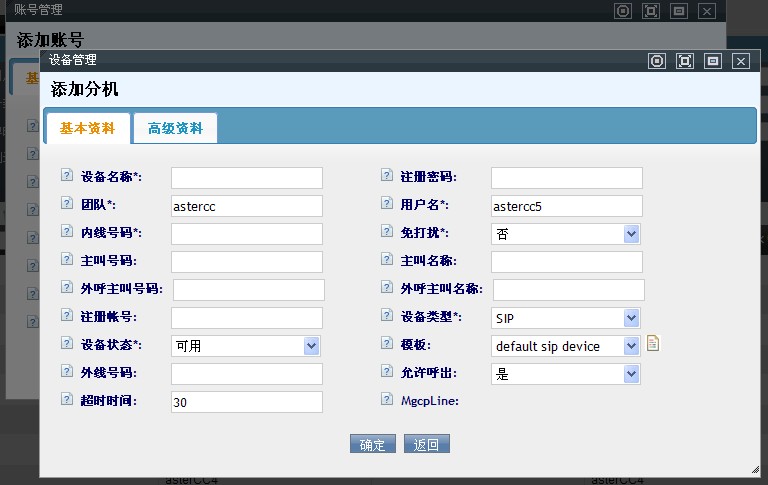Image resolution: width=768 pixels, height=485 pixels.
Task: Click the 超时时间 field containing 30
Action: [x=247, y=402]
